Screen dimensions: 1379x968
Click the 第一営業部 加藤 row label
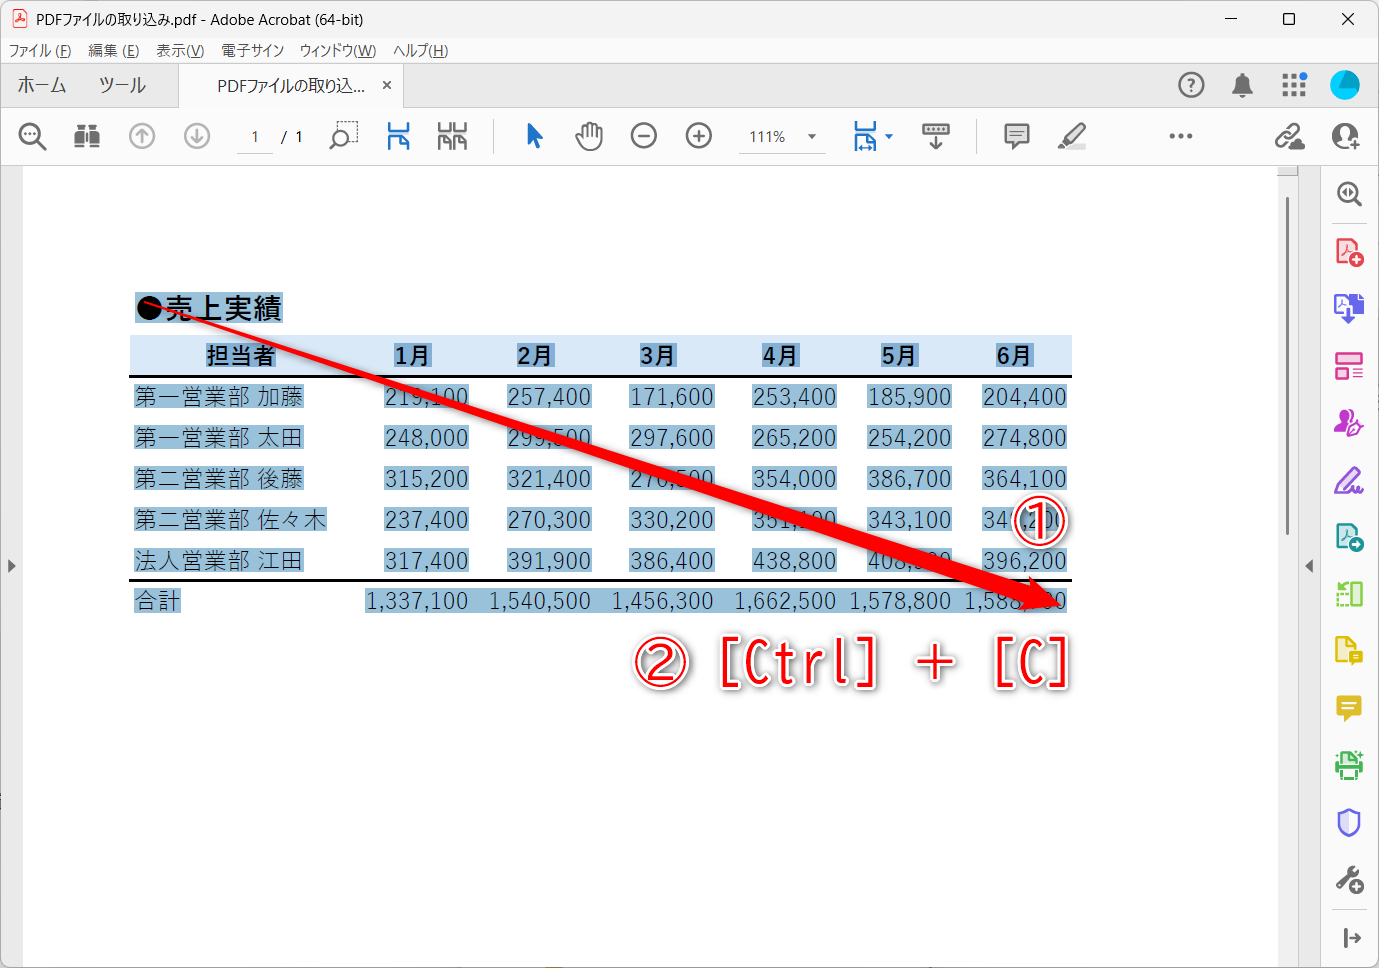pyautogui.click(x=219, y=397)
